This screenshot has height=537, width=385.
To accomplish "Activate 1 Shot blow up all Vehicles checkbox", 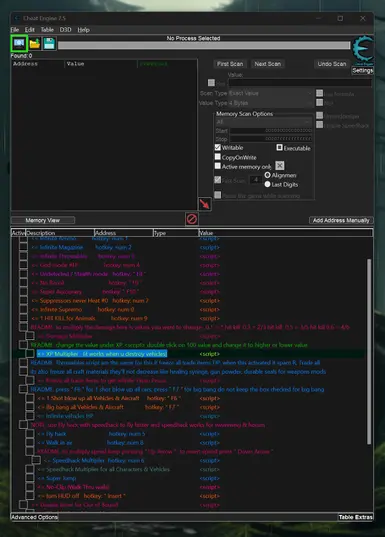I will 30,398.
